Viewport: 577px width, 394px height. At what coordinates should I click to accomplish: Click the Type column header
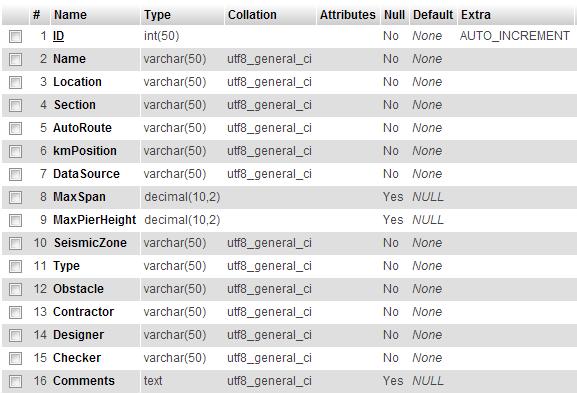pos(157,15)
